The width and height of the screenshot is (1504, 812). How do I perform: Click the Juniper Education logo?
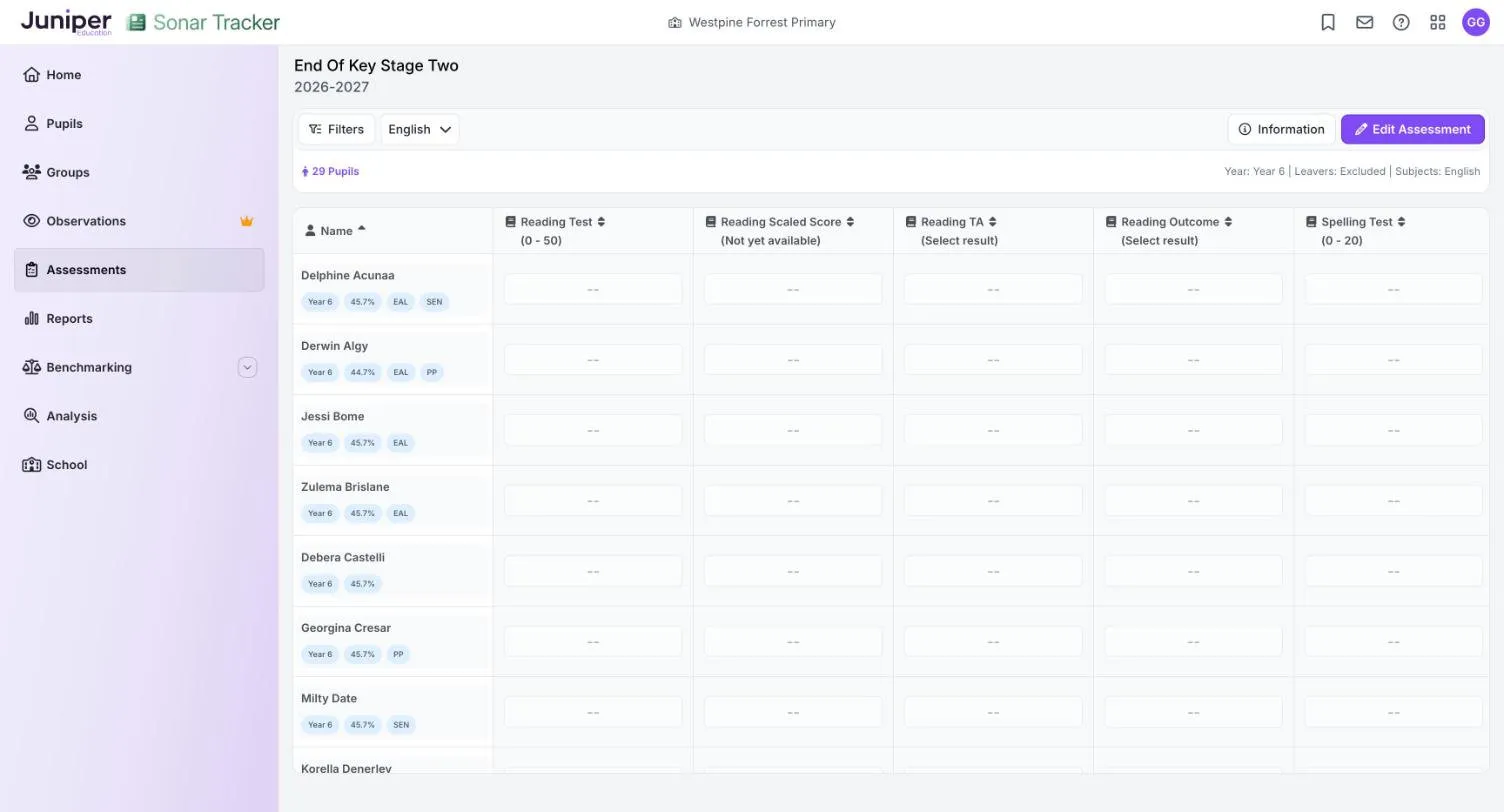[66, 22]
